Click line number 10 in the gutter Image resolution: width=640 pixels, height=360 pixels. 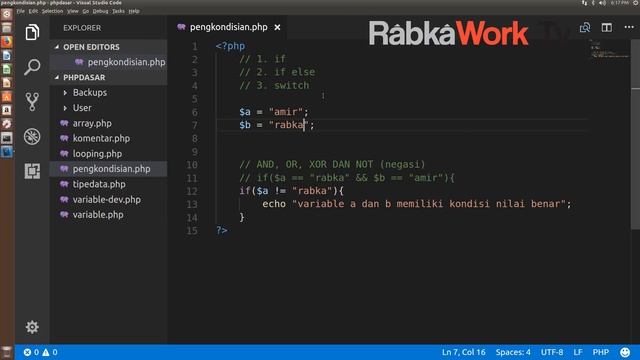point(192,165)
